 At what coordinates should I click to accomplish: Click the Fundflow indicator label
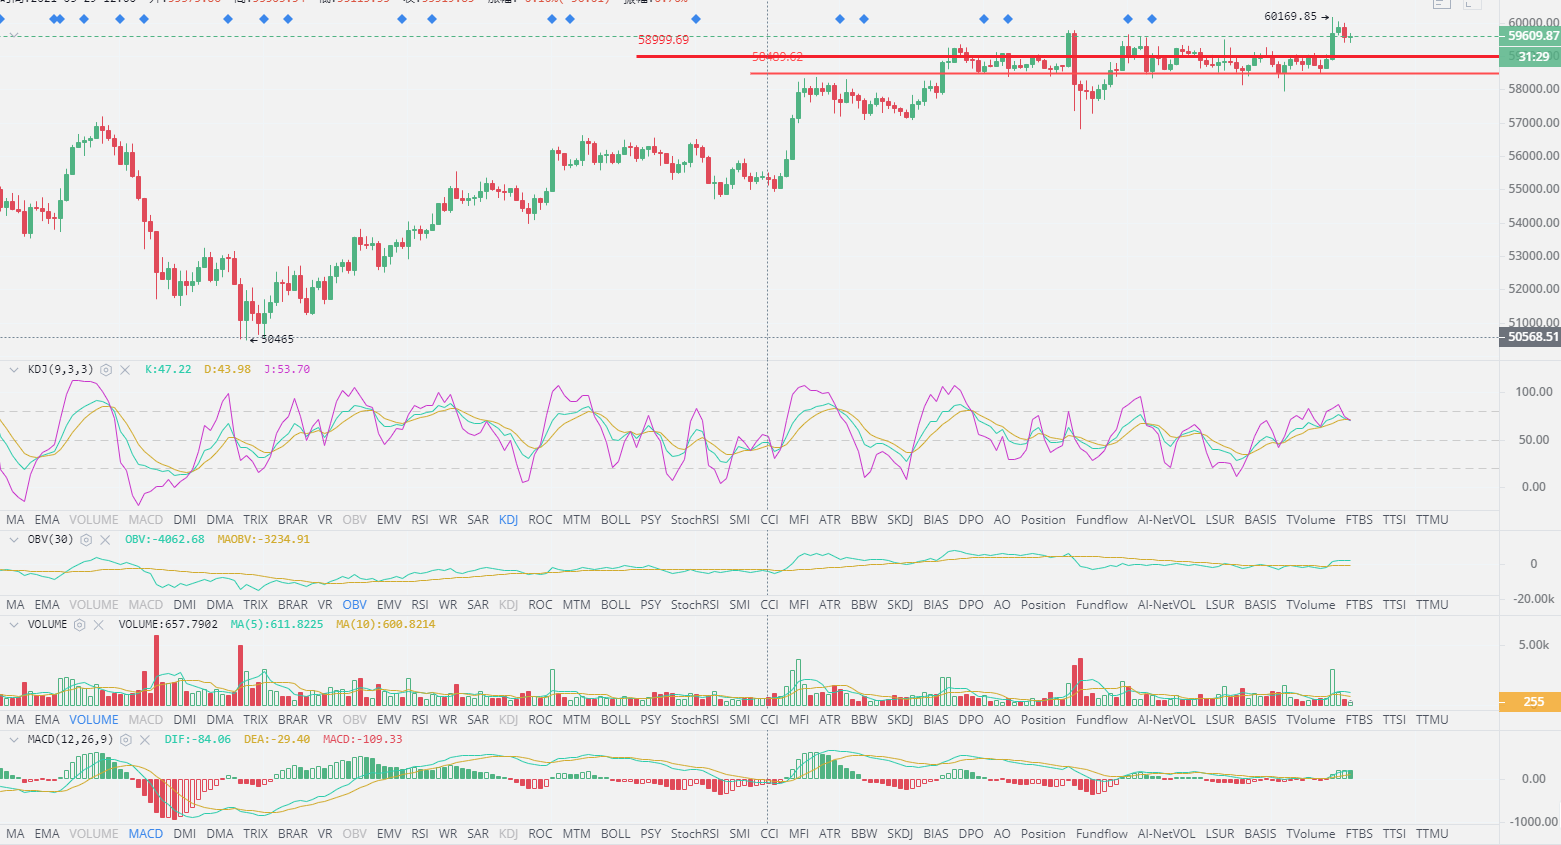[1101, 519]
